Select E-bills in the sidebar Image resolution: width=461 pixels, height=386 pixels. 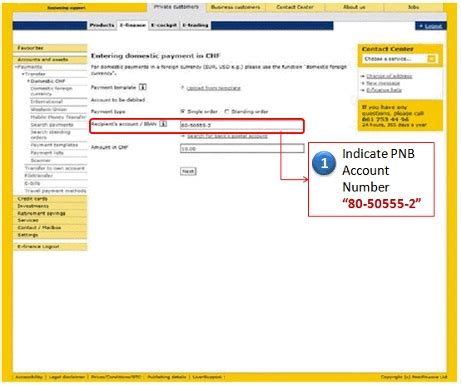tap(32, 183)
